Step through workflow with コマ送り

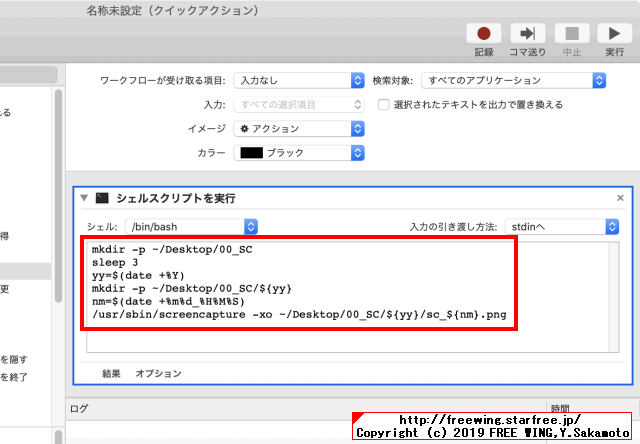tap(528, 33)
